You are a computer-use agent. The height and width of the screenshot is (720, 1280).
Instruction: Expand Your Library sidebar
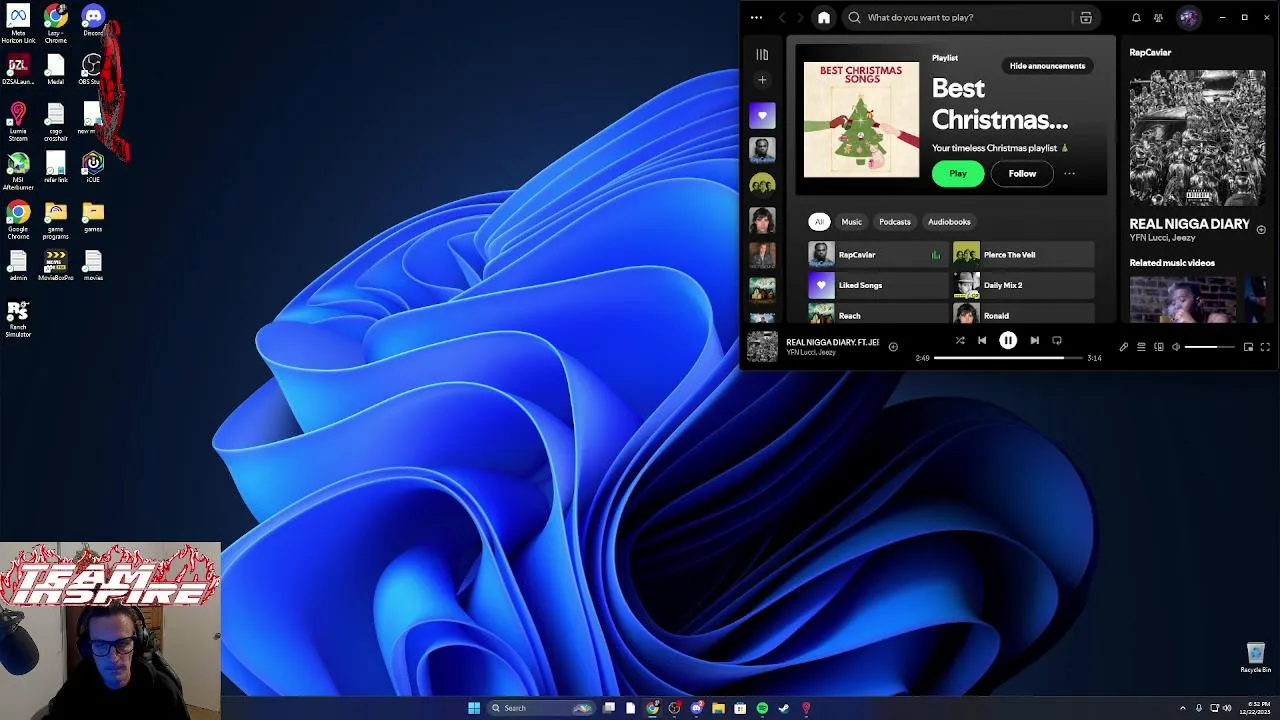click(x=762, y=54)
